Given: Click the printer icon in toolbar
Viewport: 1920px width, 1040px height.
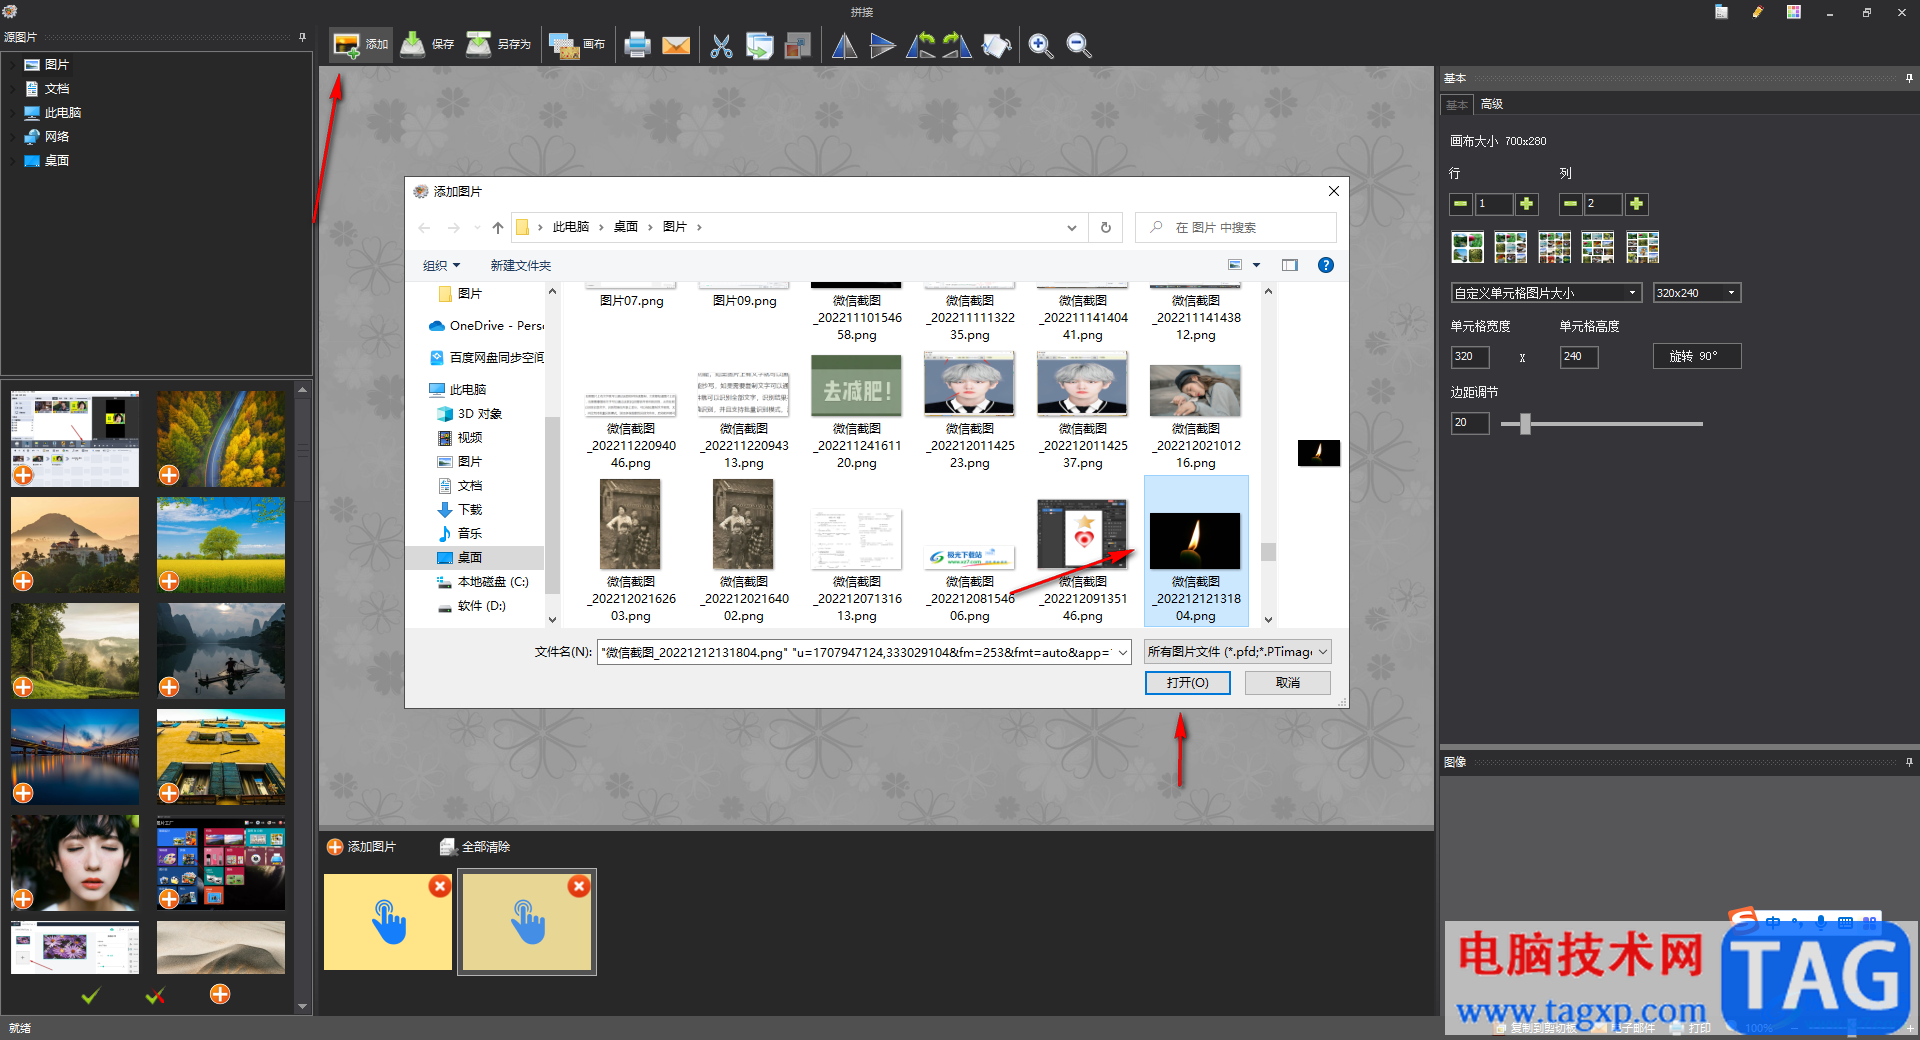Looking at the screenshot, I should coord(637,45).
